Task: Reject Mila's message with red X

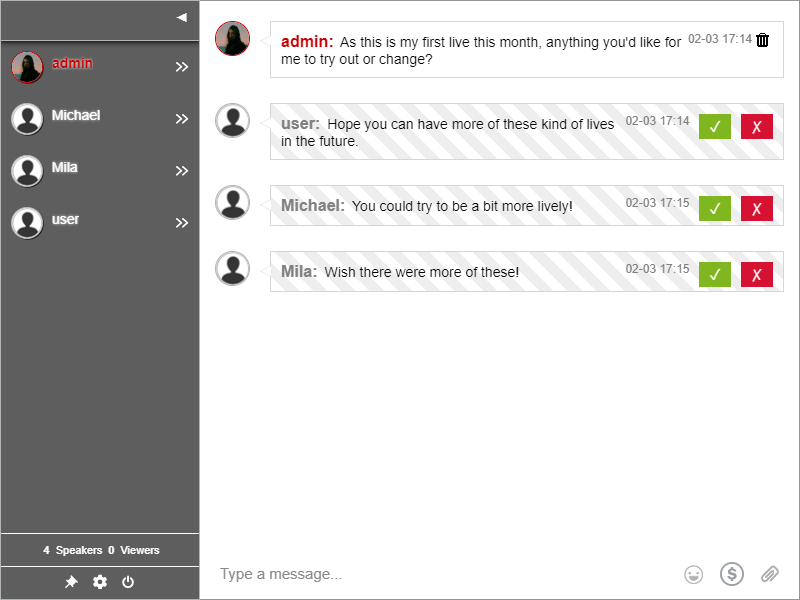Action: [x=757, y=275]
